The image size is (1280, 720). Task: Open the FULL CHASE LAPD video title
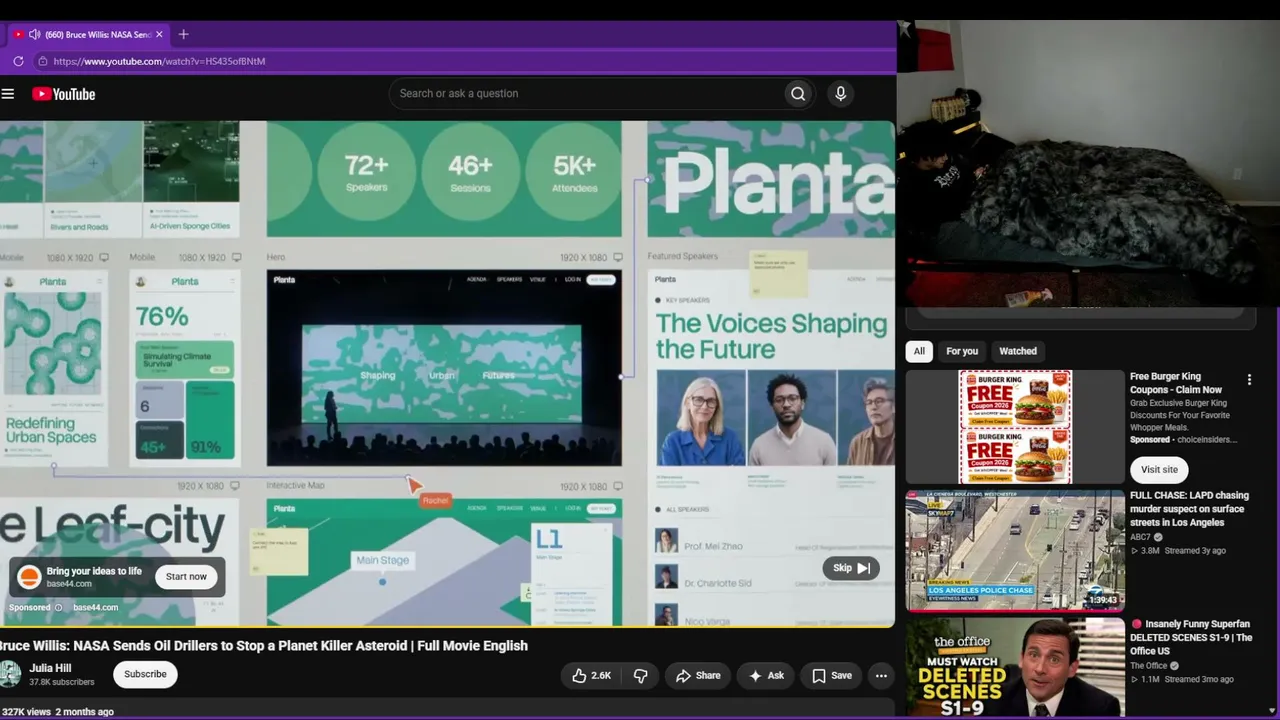pos(1190,509)
